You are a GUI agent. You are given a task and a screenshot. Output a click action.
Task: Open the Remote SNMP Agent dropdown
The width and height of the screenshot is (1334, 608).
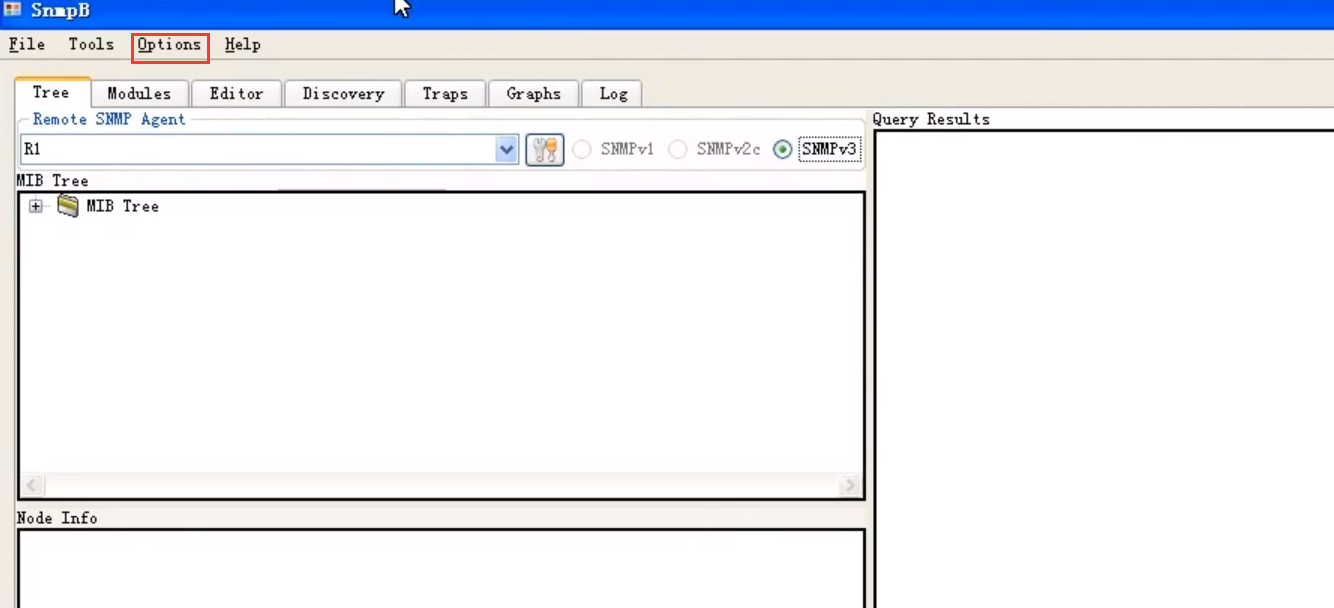pos(507,148)
